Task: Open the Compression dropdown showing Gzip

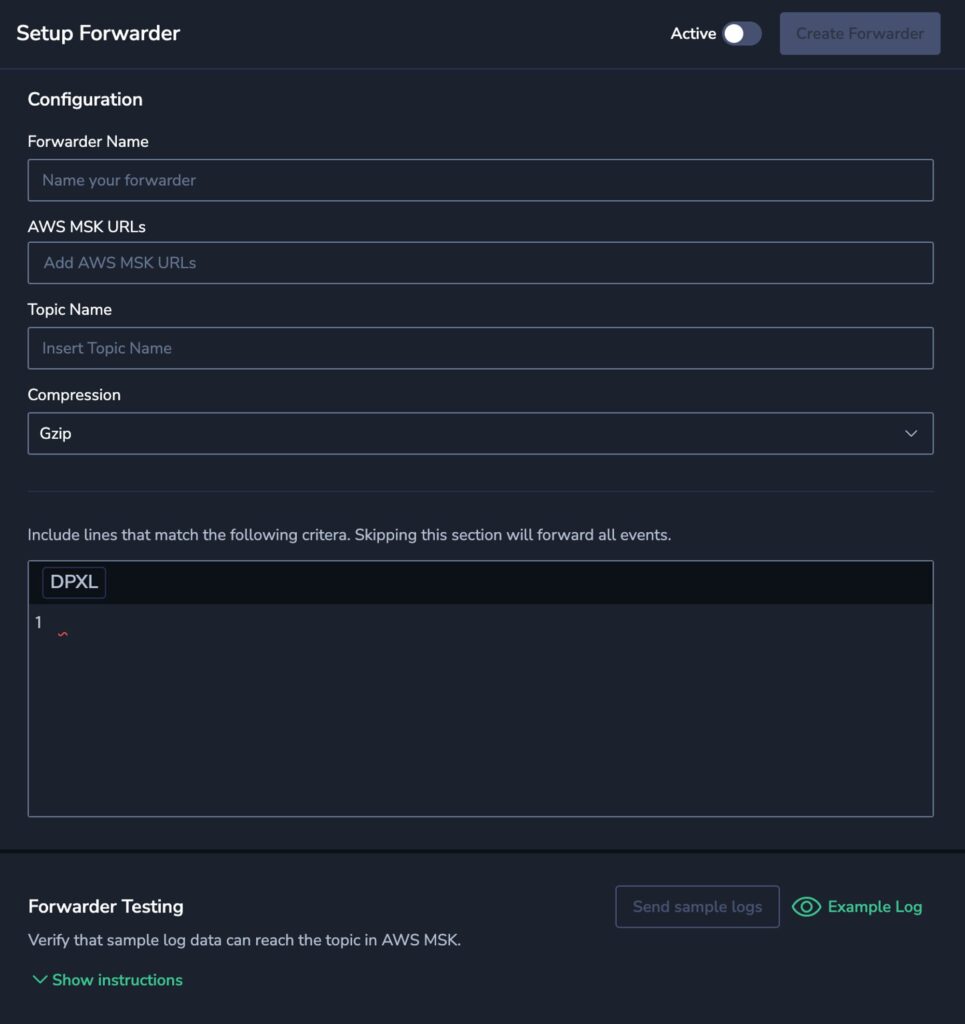Action: [481, 434]
